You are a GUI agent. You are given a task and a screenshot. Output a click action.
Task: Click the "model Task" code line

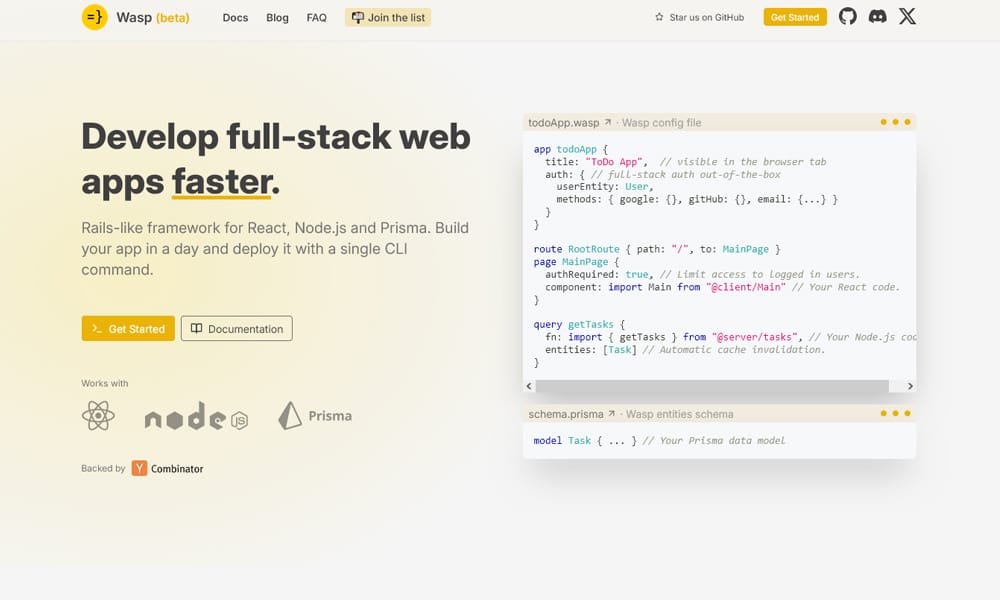click(x=659, y=441)
